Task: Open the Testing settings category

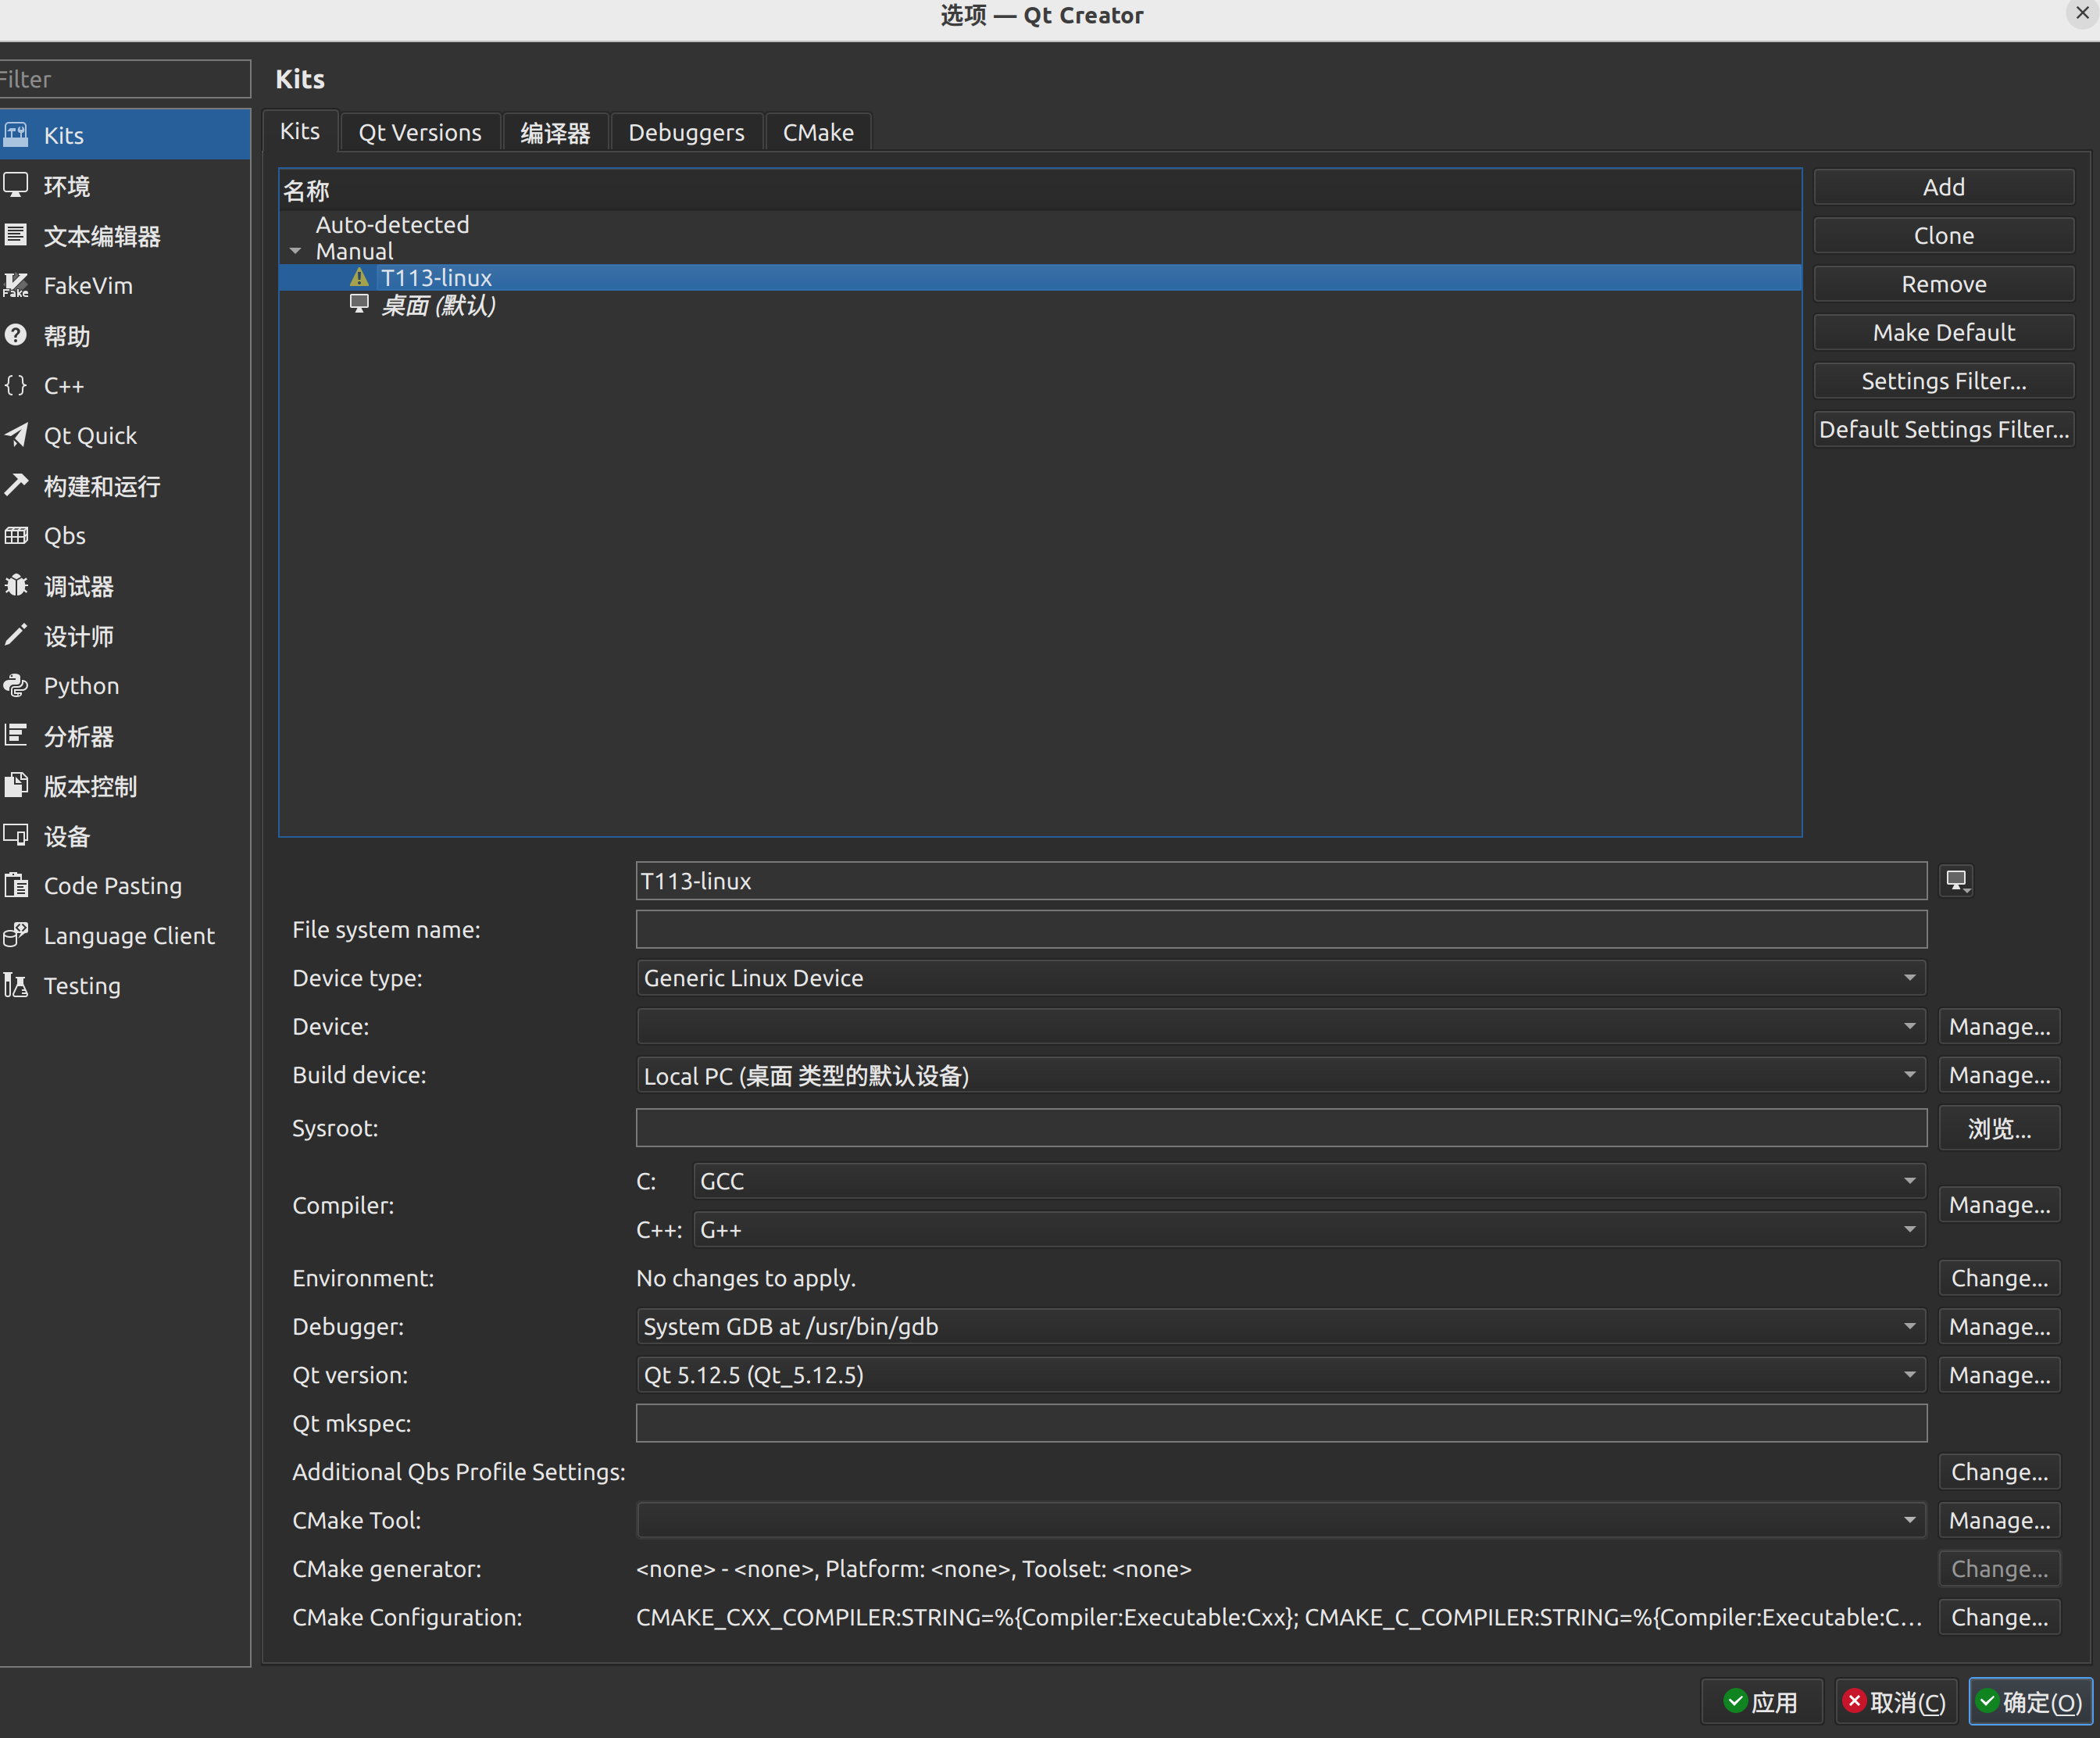Action: coord(124,986)
